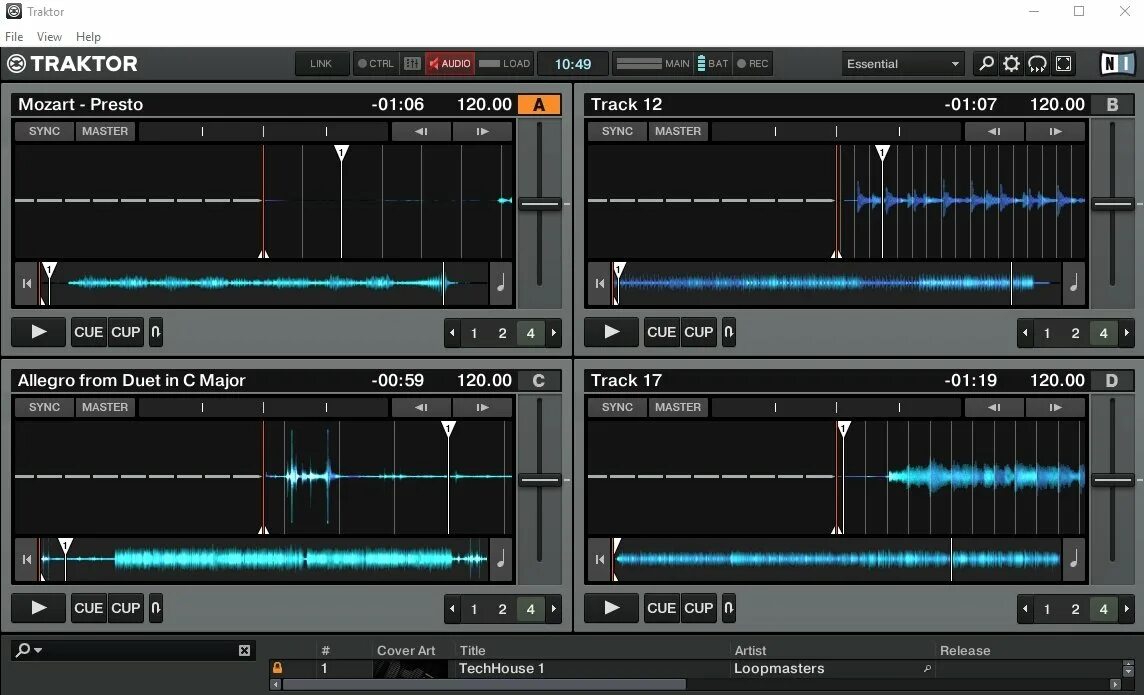
Task: Click Deck C beat note icon
Action: [501, 559]
